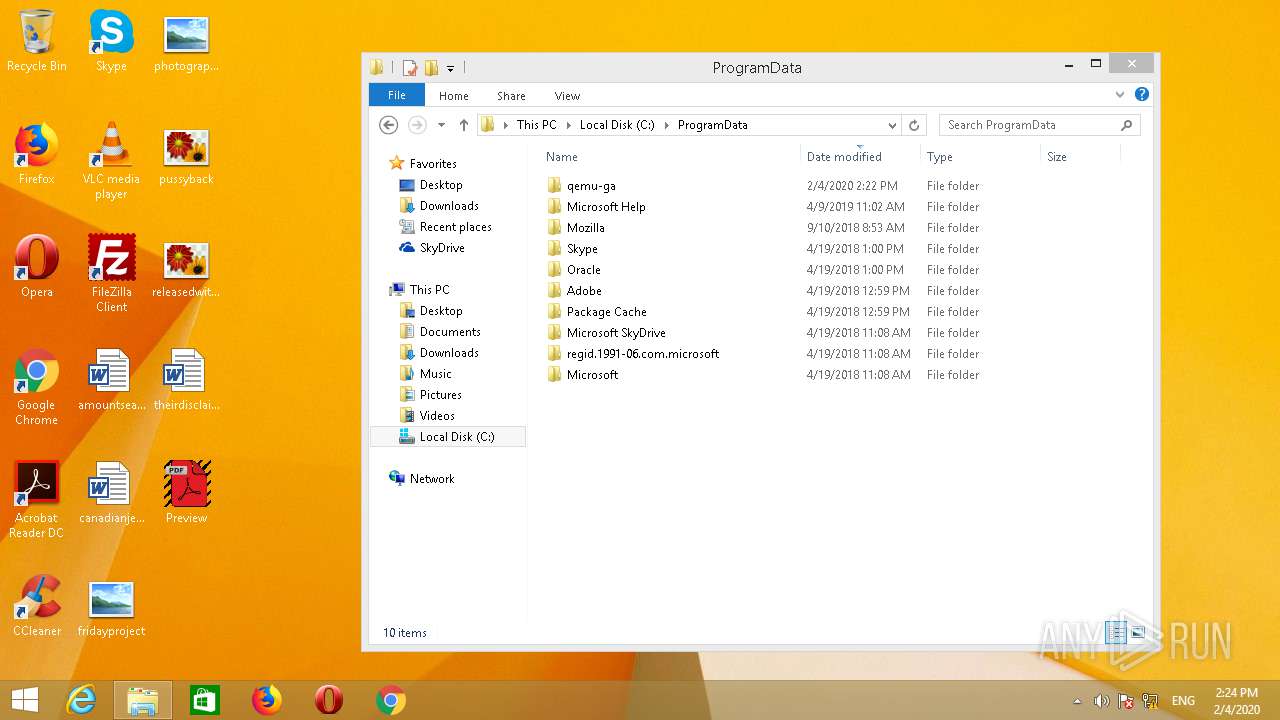Open Downloads under Favorites

click(449, 206)
